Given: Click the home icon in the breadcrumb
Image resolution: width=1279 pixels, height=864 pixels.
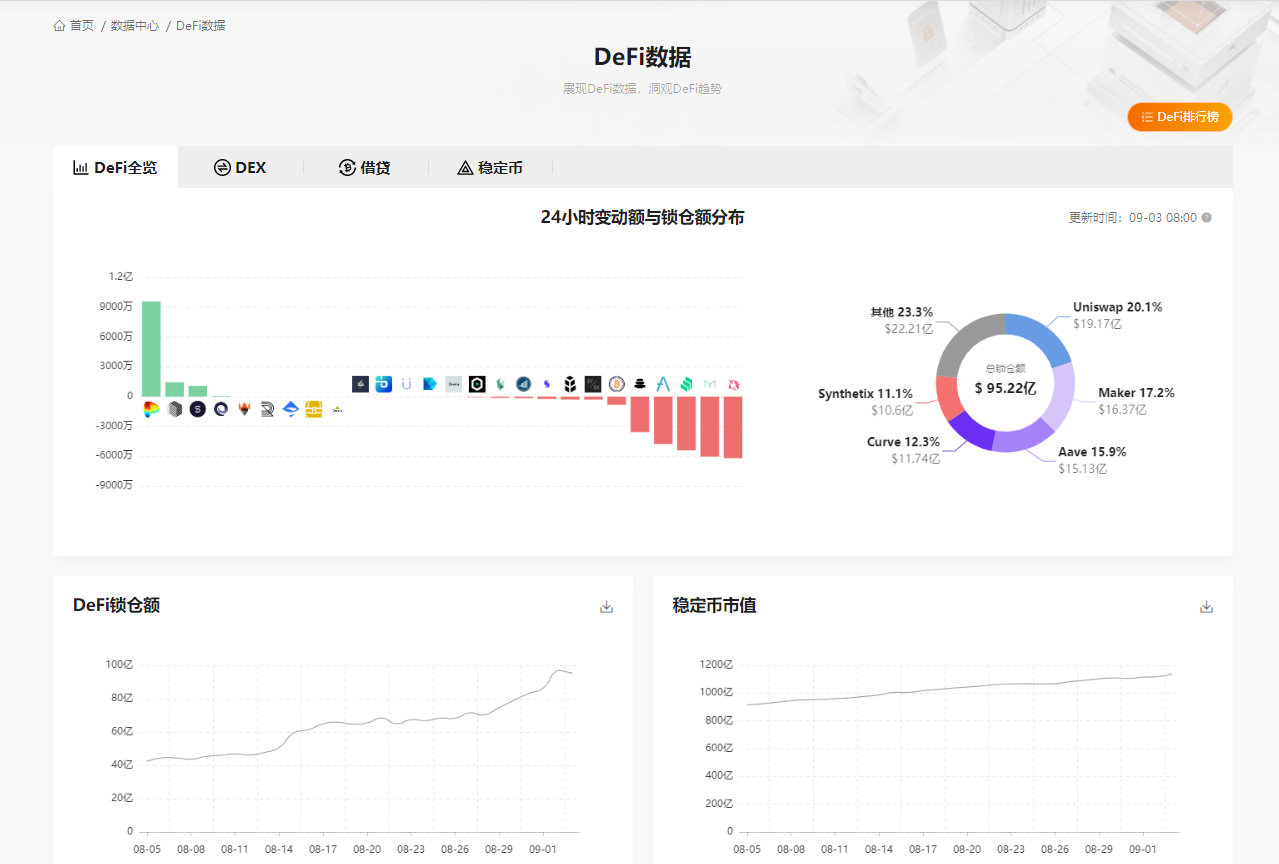Looking at the screenshot, I should [x=58, y=25].
